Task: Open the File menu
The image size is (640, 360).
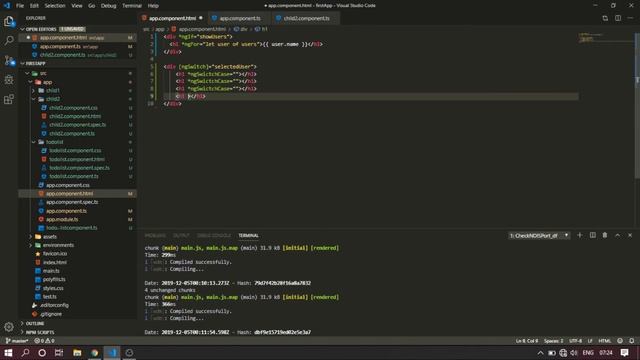Action: (x=20, y=6)
